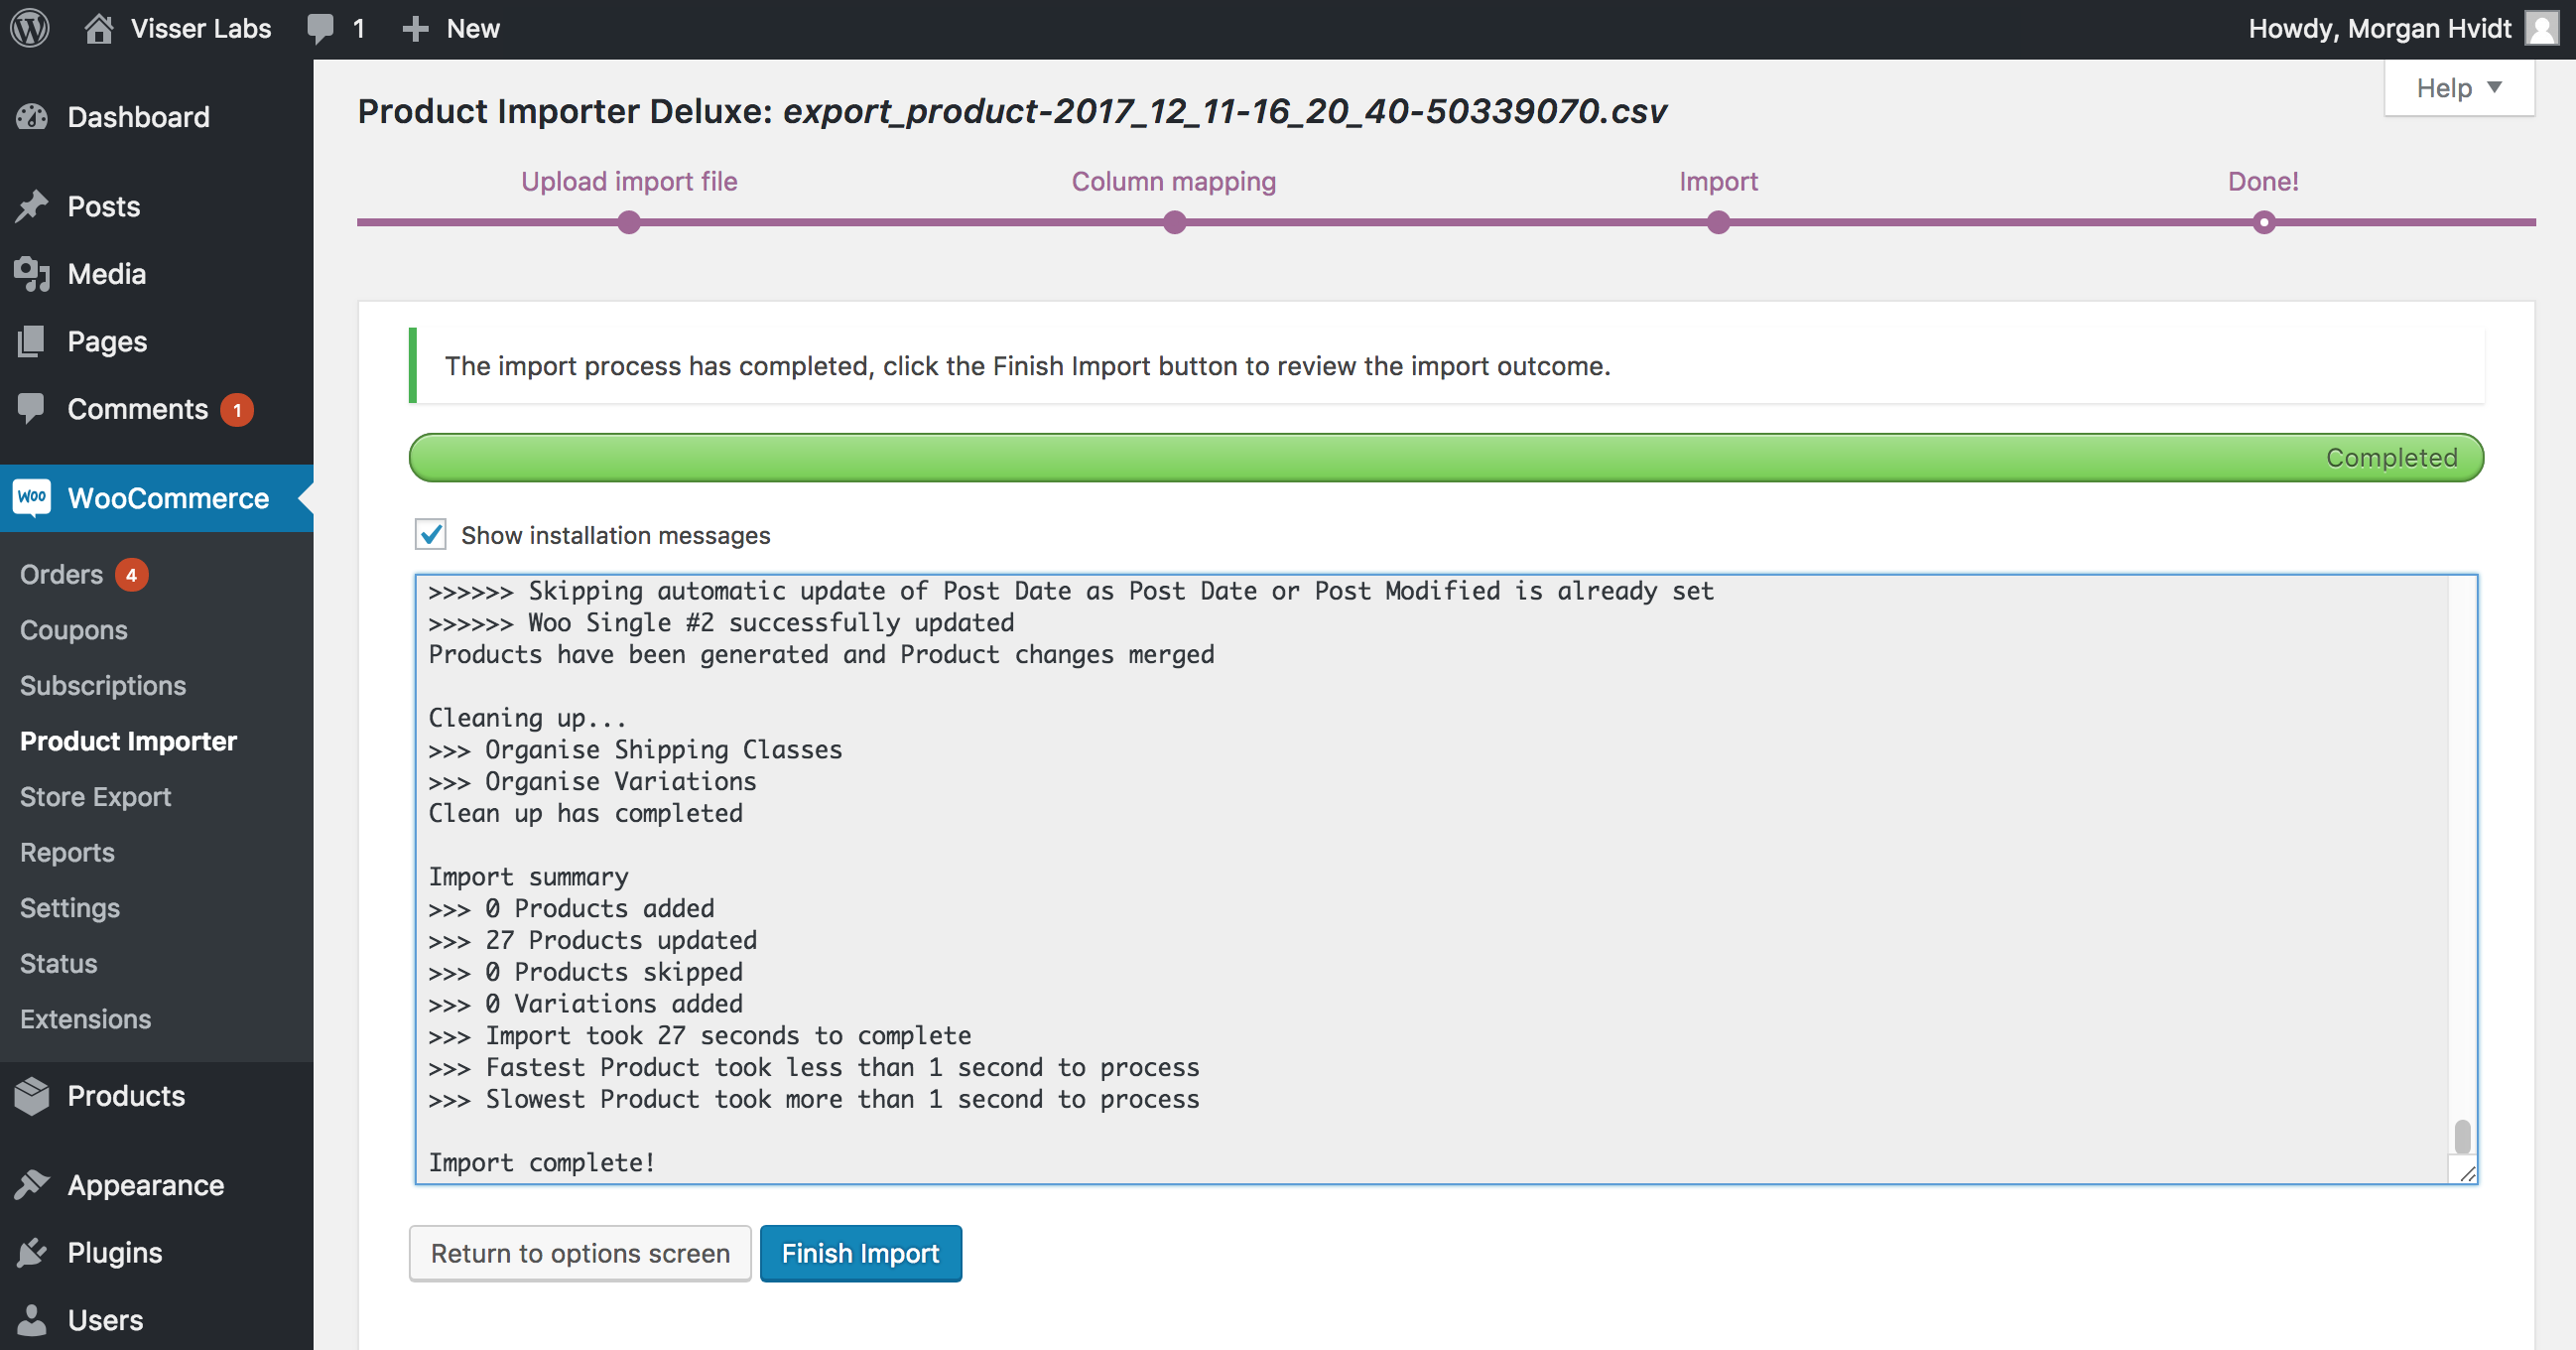Click the Comments speech bubble sidebar icon
Screen dimensions: 2576x1350
point(32,409)
